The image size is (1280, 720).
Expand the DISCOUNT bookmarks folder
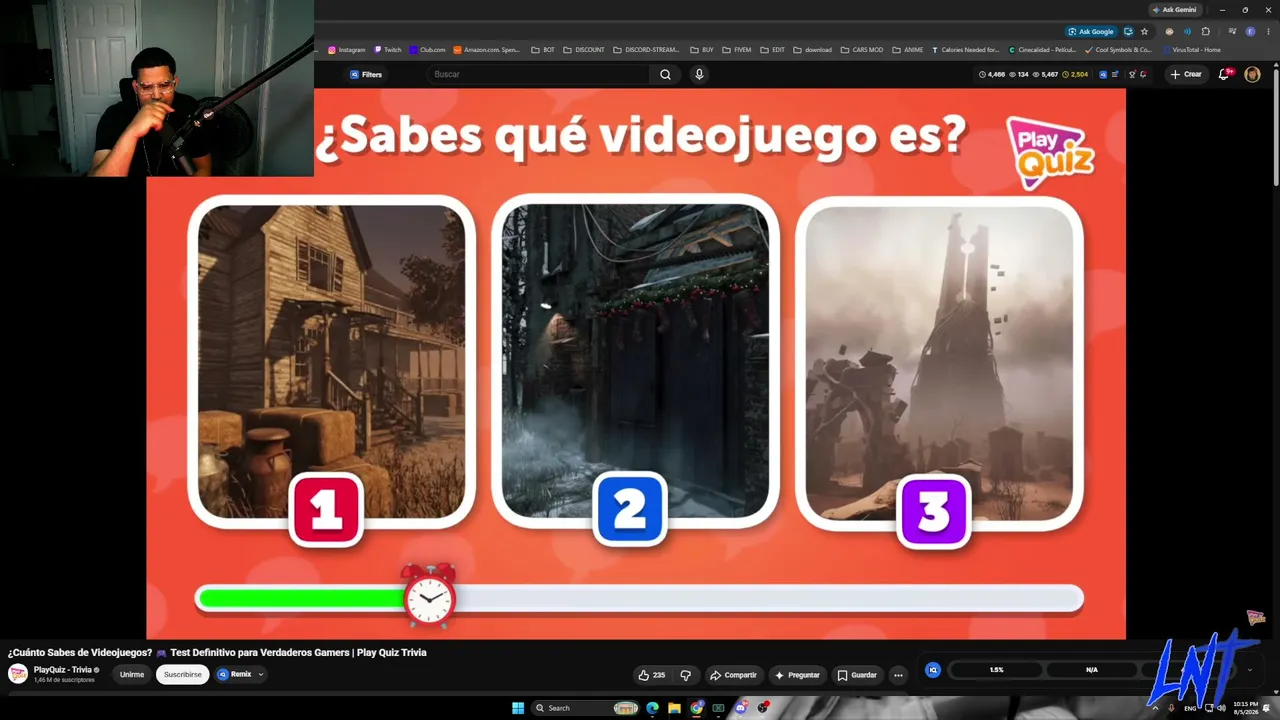point(584,50)
